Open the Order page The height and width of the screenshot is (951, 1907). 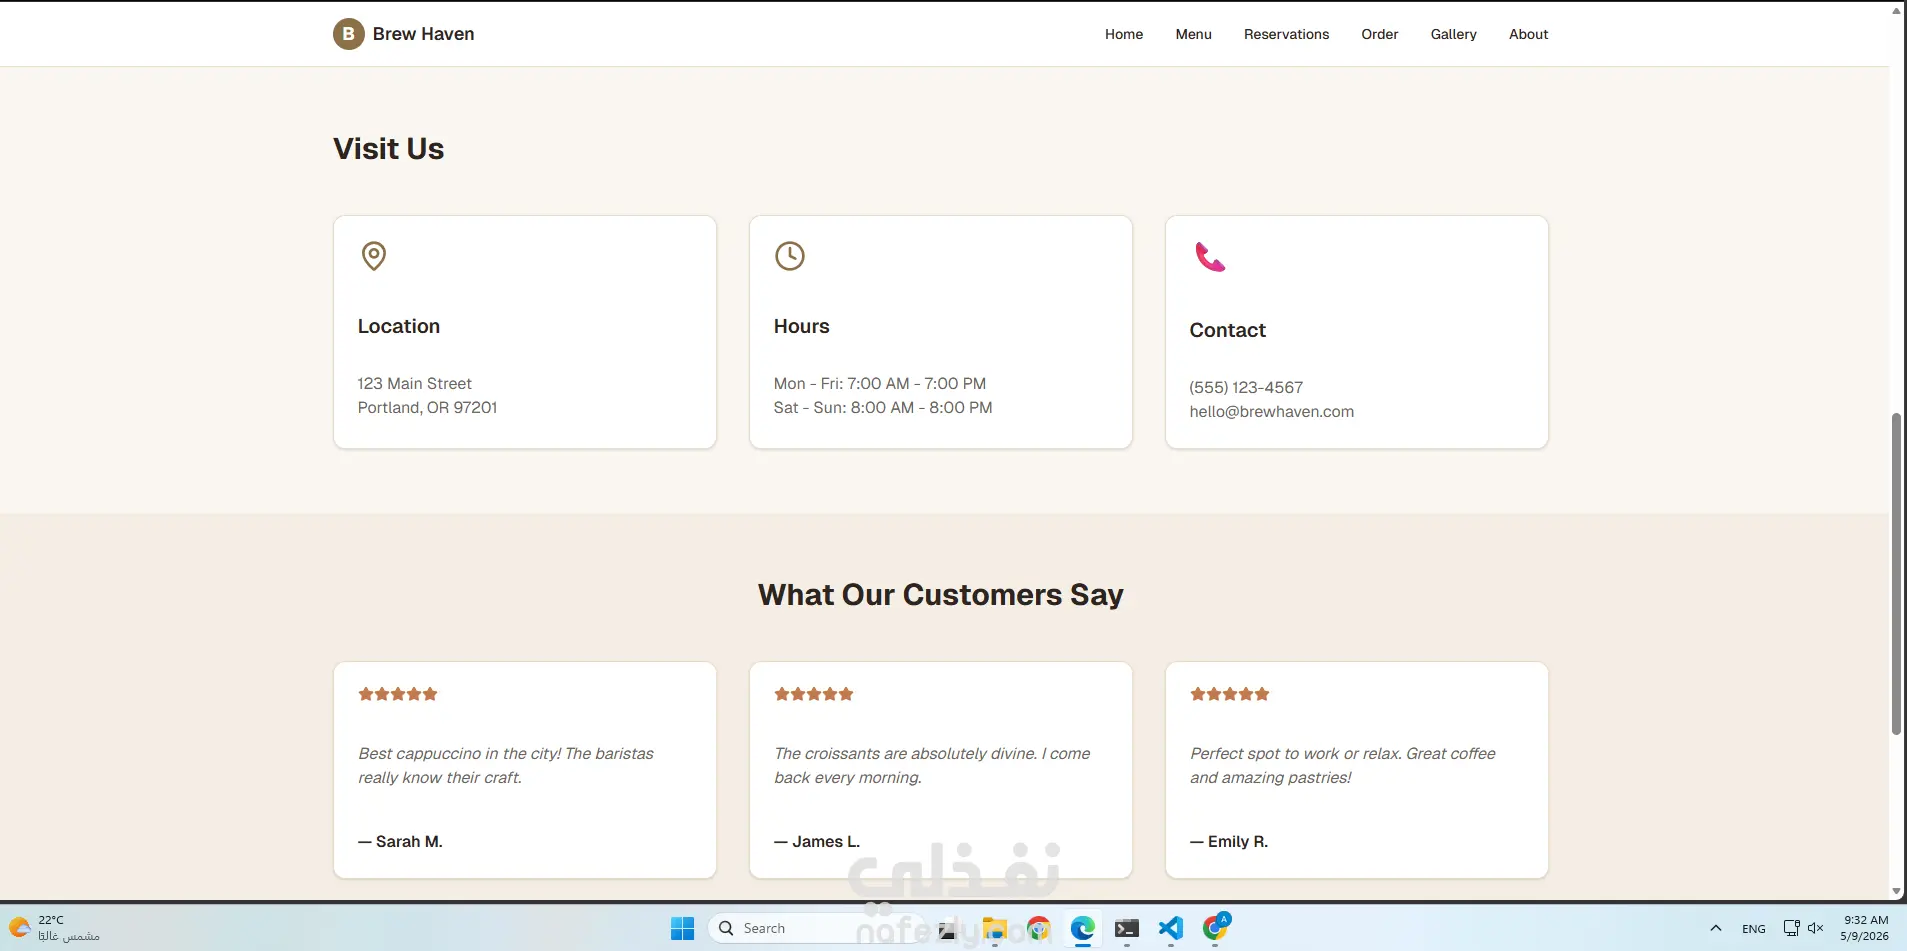(1380, 34)
